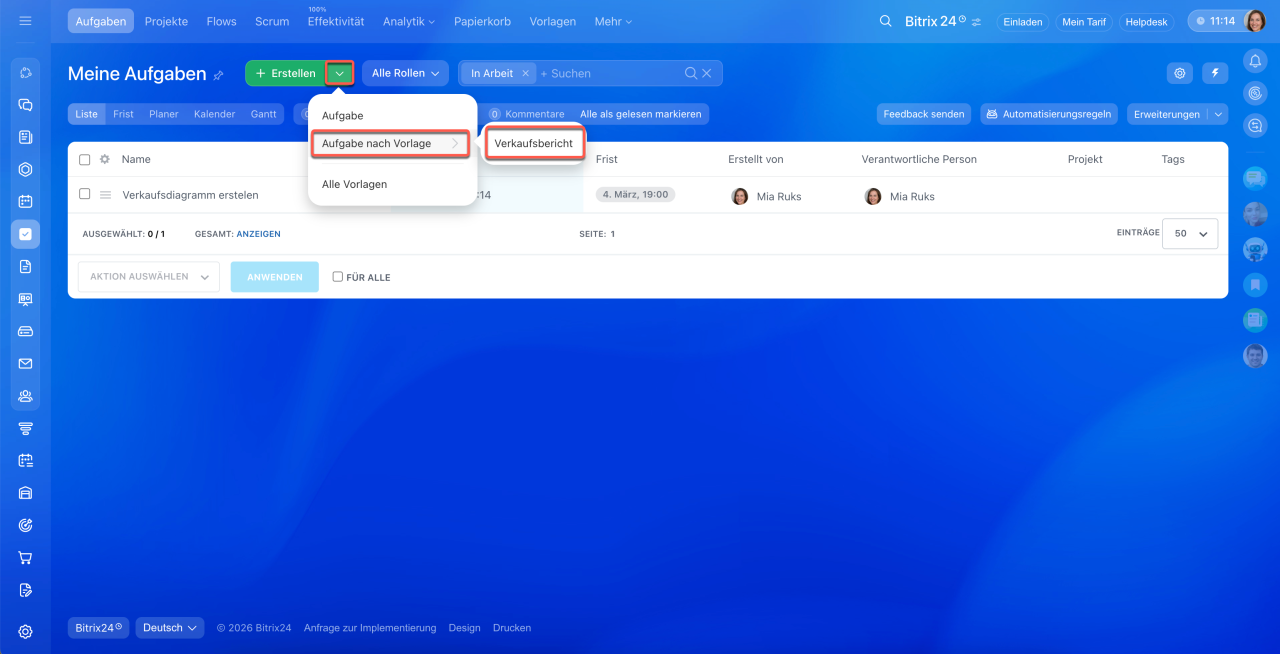The width and height of the screenshot is (1280, 654).
Task: Choose Alle Vorlagen in the dropdown menu
Action: (354, 184)
